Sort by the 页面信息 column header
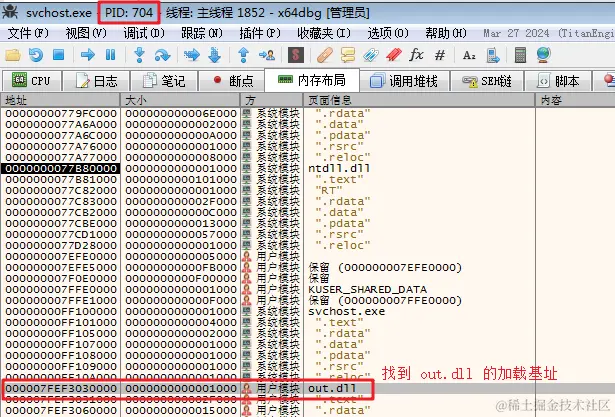 (419, 101)
